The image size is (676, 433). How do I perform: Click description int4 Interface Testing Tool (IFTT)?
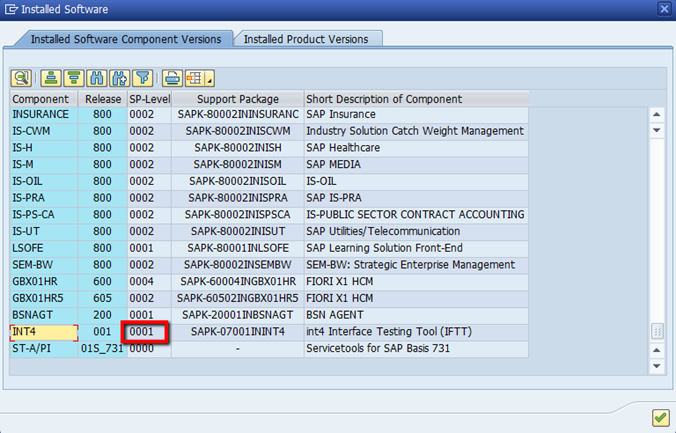click(x=416, y=332)
